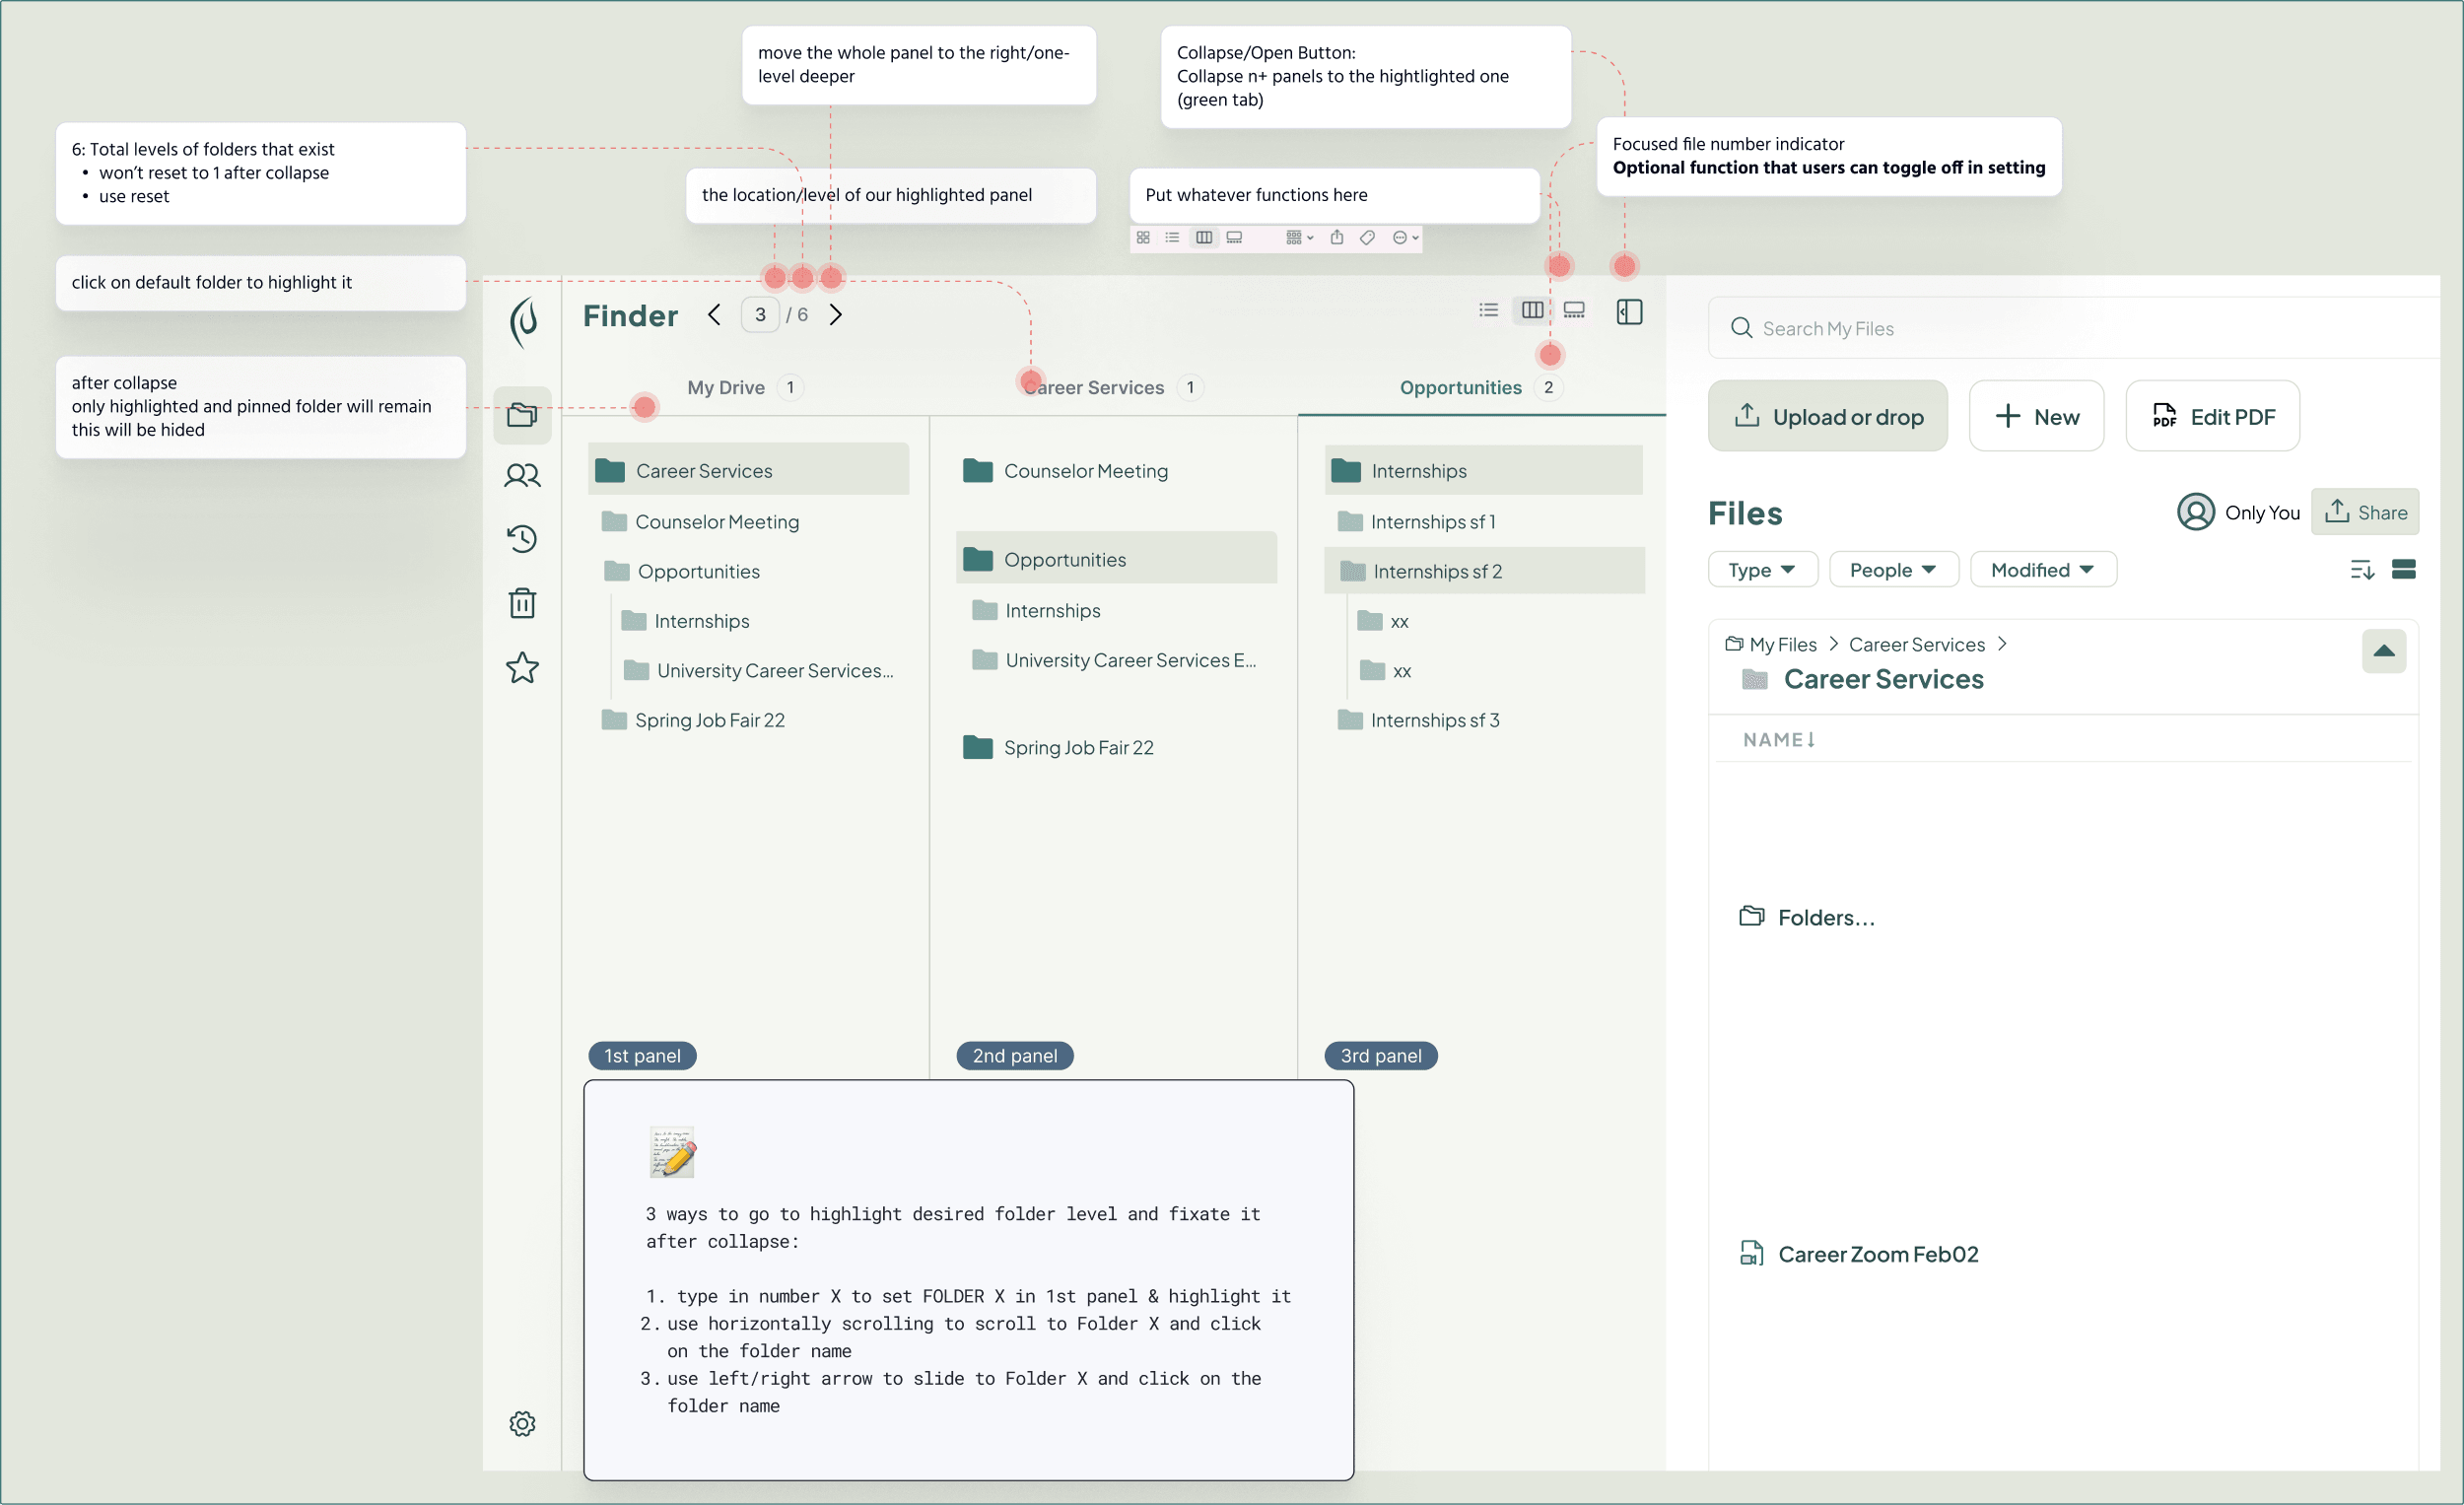
Task: Click the leaf app logo
Action: click(523, 322)
